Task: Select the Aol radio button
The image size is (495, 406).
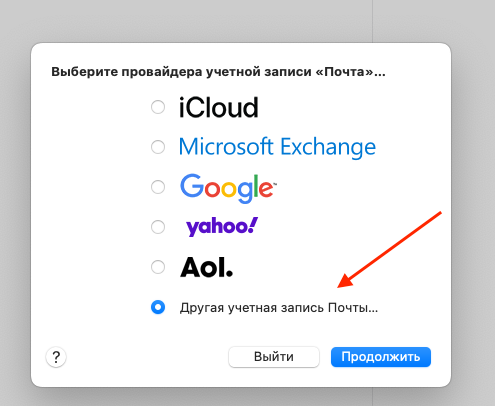Action: (158, 267)
